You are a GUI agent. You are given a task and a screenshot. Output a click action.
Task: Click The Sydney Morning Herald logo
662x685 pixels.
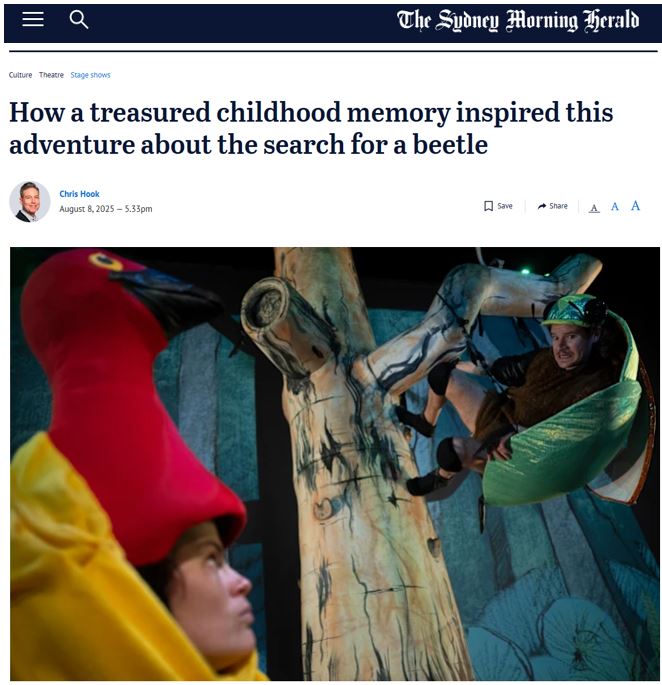tap(518, 21)
